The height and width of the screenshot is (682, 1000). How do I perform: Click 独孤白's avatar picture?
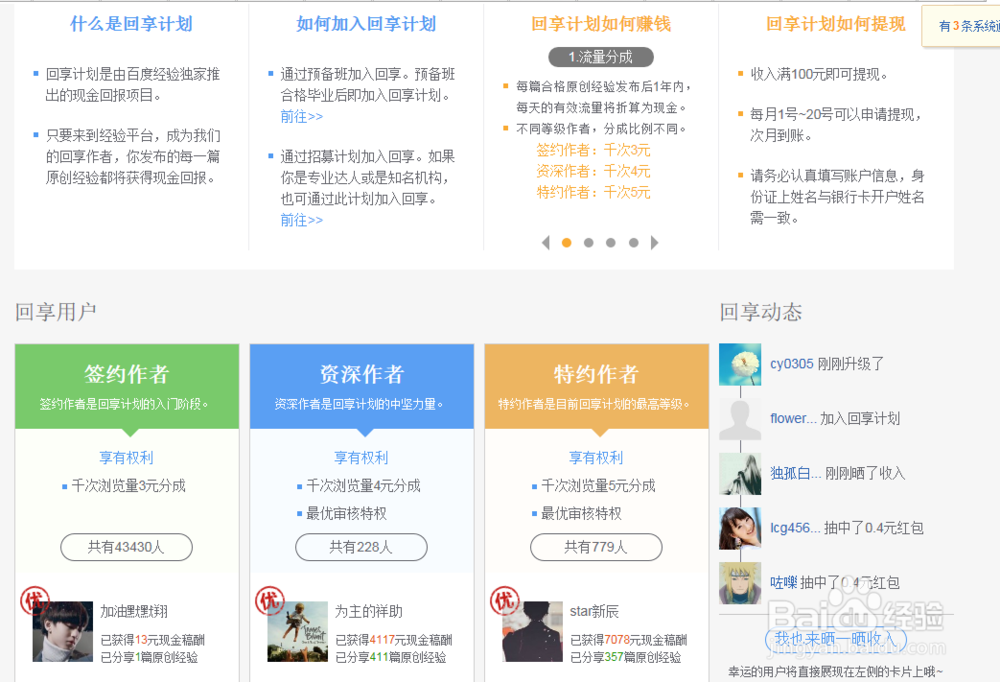point(740,474)
